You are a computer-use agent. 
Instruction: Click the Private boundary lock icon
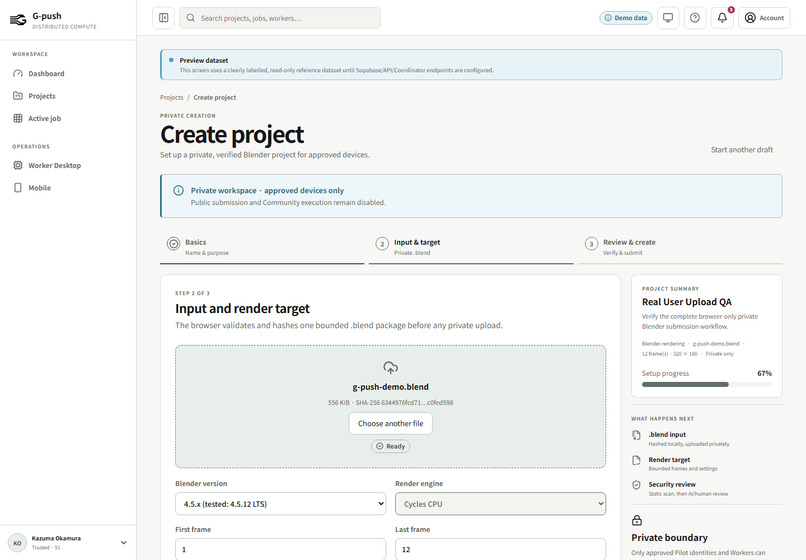pos(637,520)
